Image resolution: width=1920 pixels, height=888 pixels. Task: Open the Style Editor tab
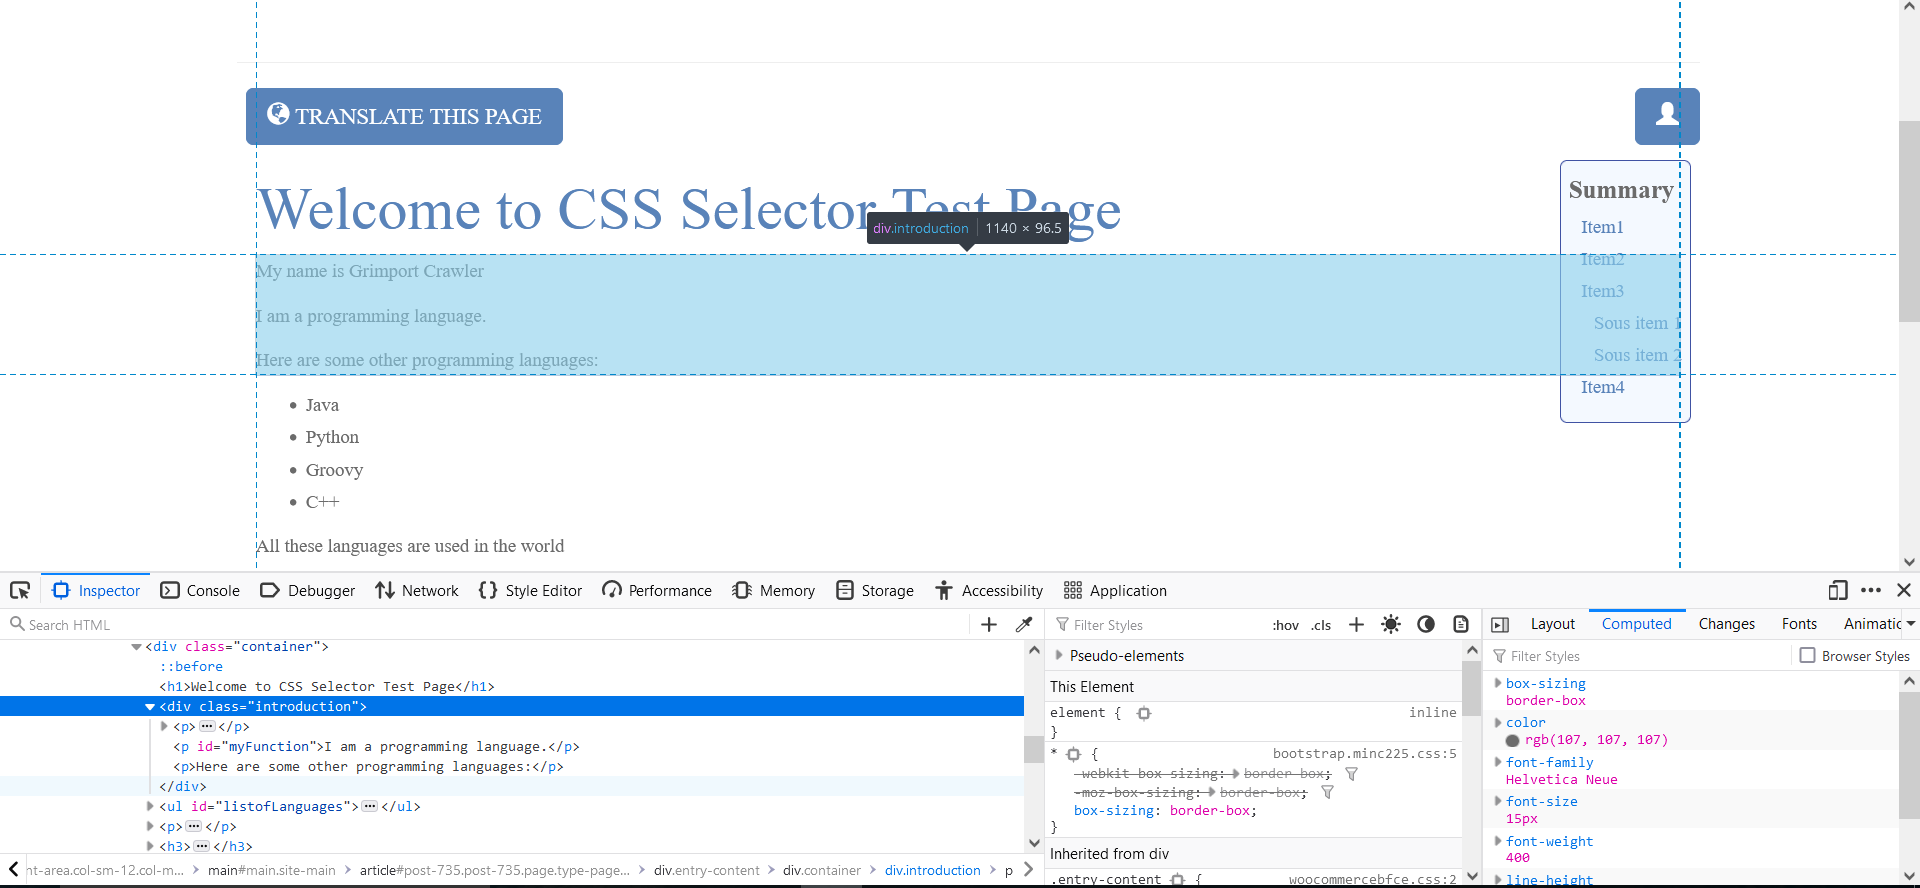point(530,590)
